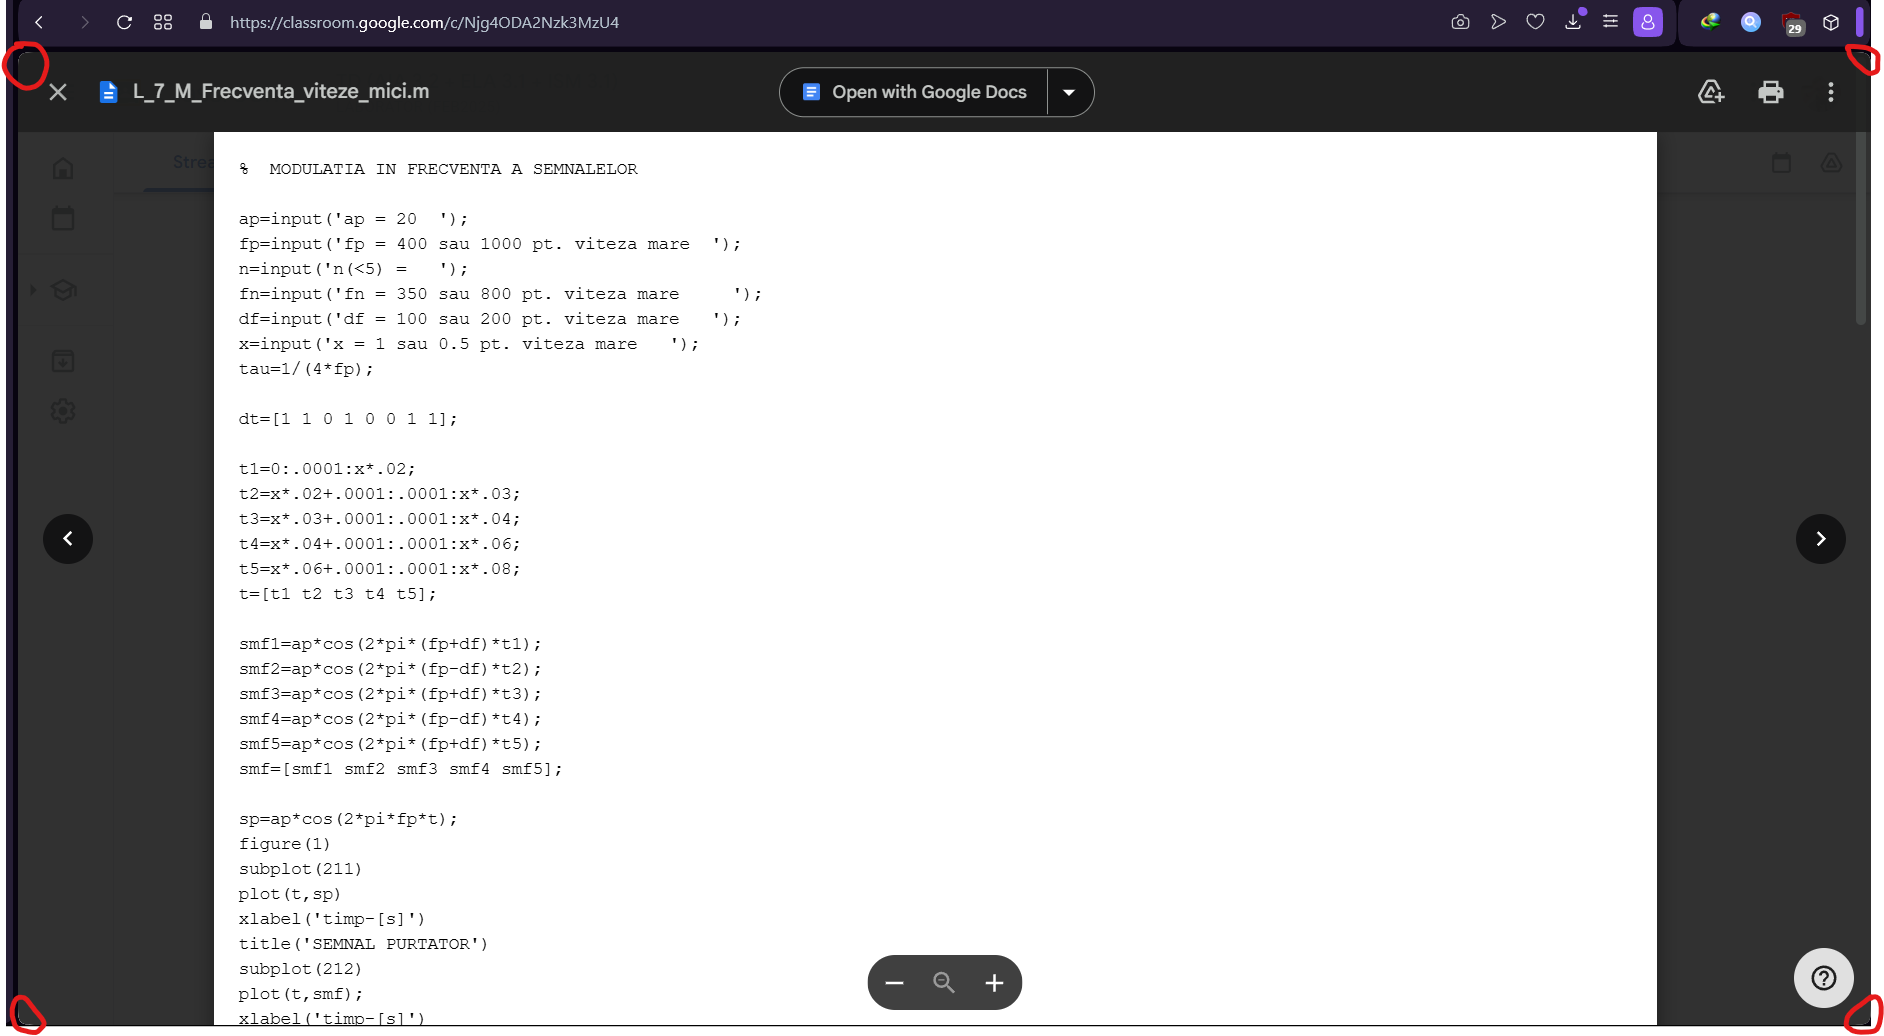Click the address bar URL field
Viewport: 1884px width, 1036px height.
point(424,22)
